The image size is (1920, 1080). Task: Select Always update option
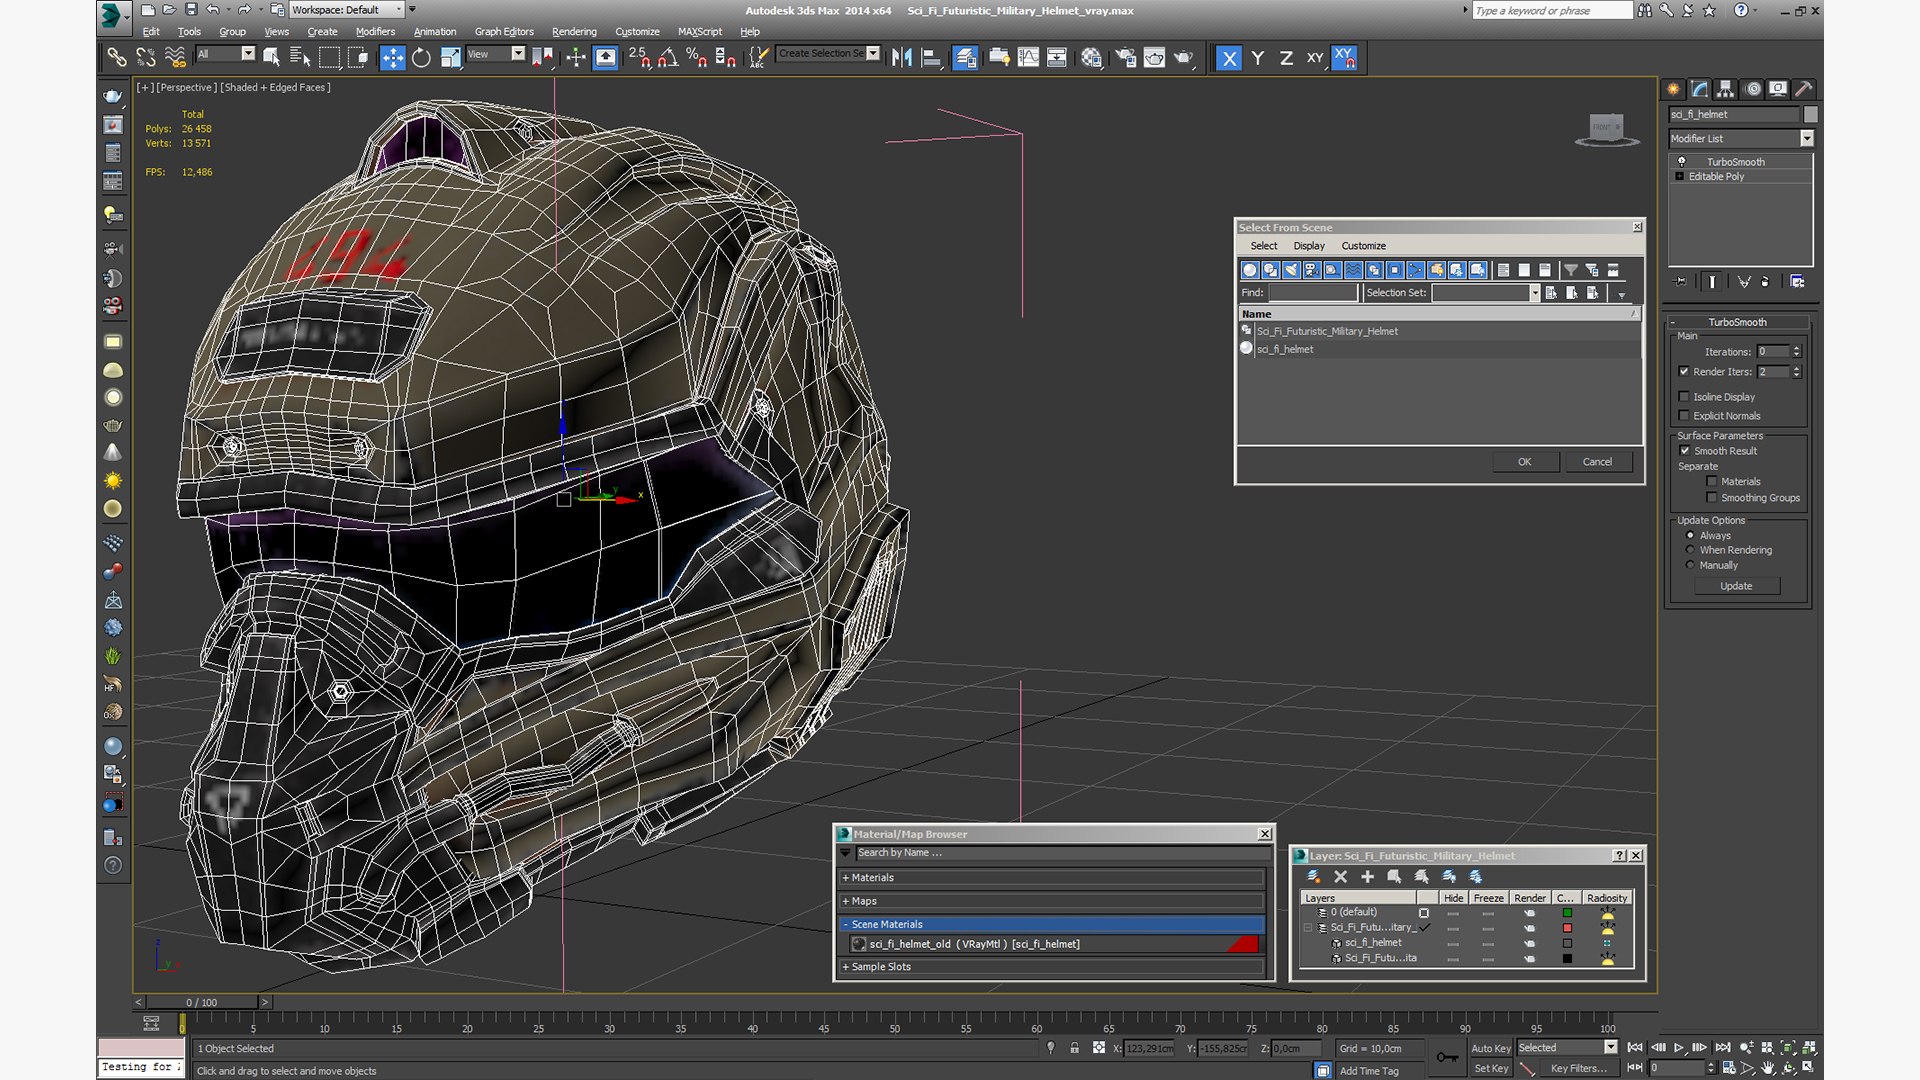point(1691,535)
